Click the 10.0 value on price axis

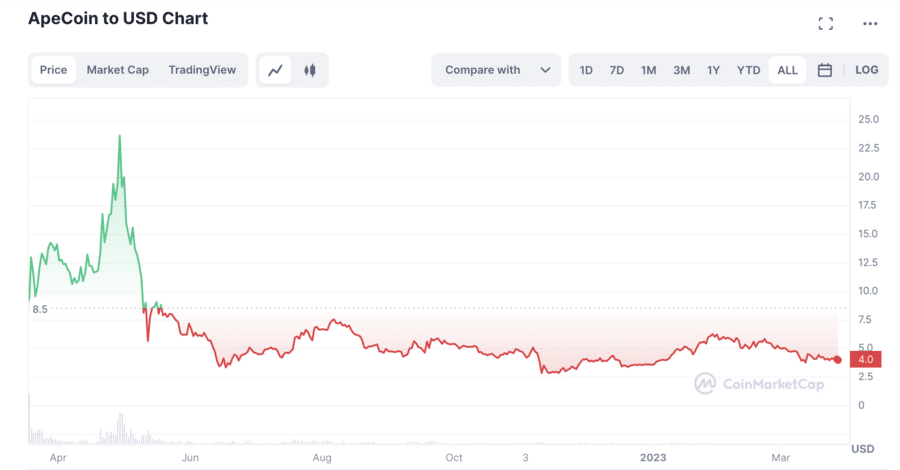coord(868,291)
